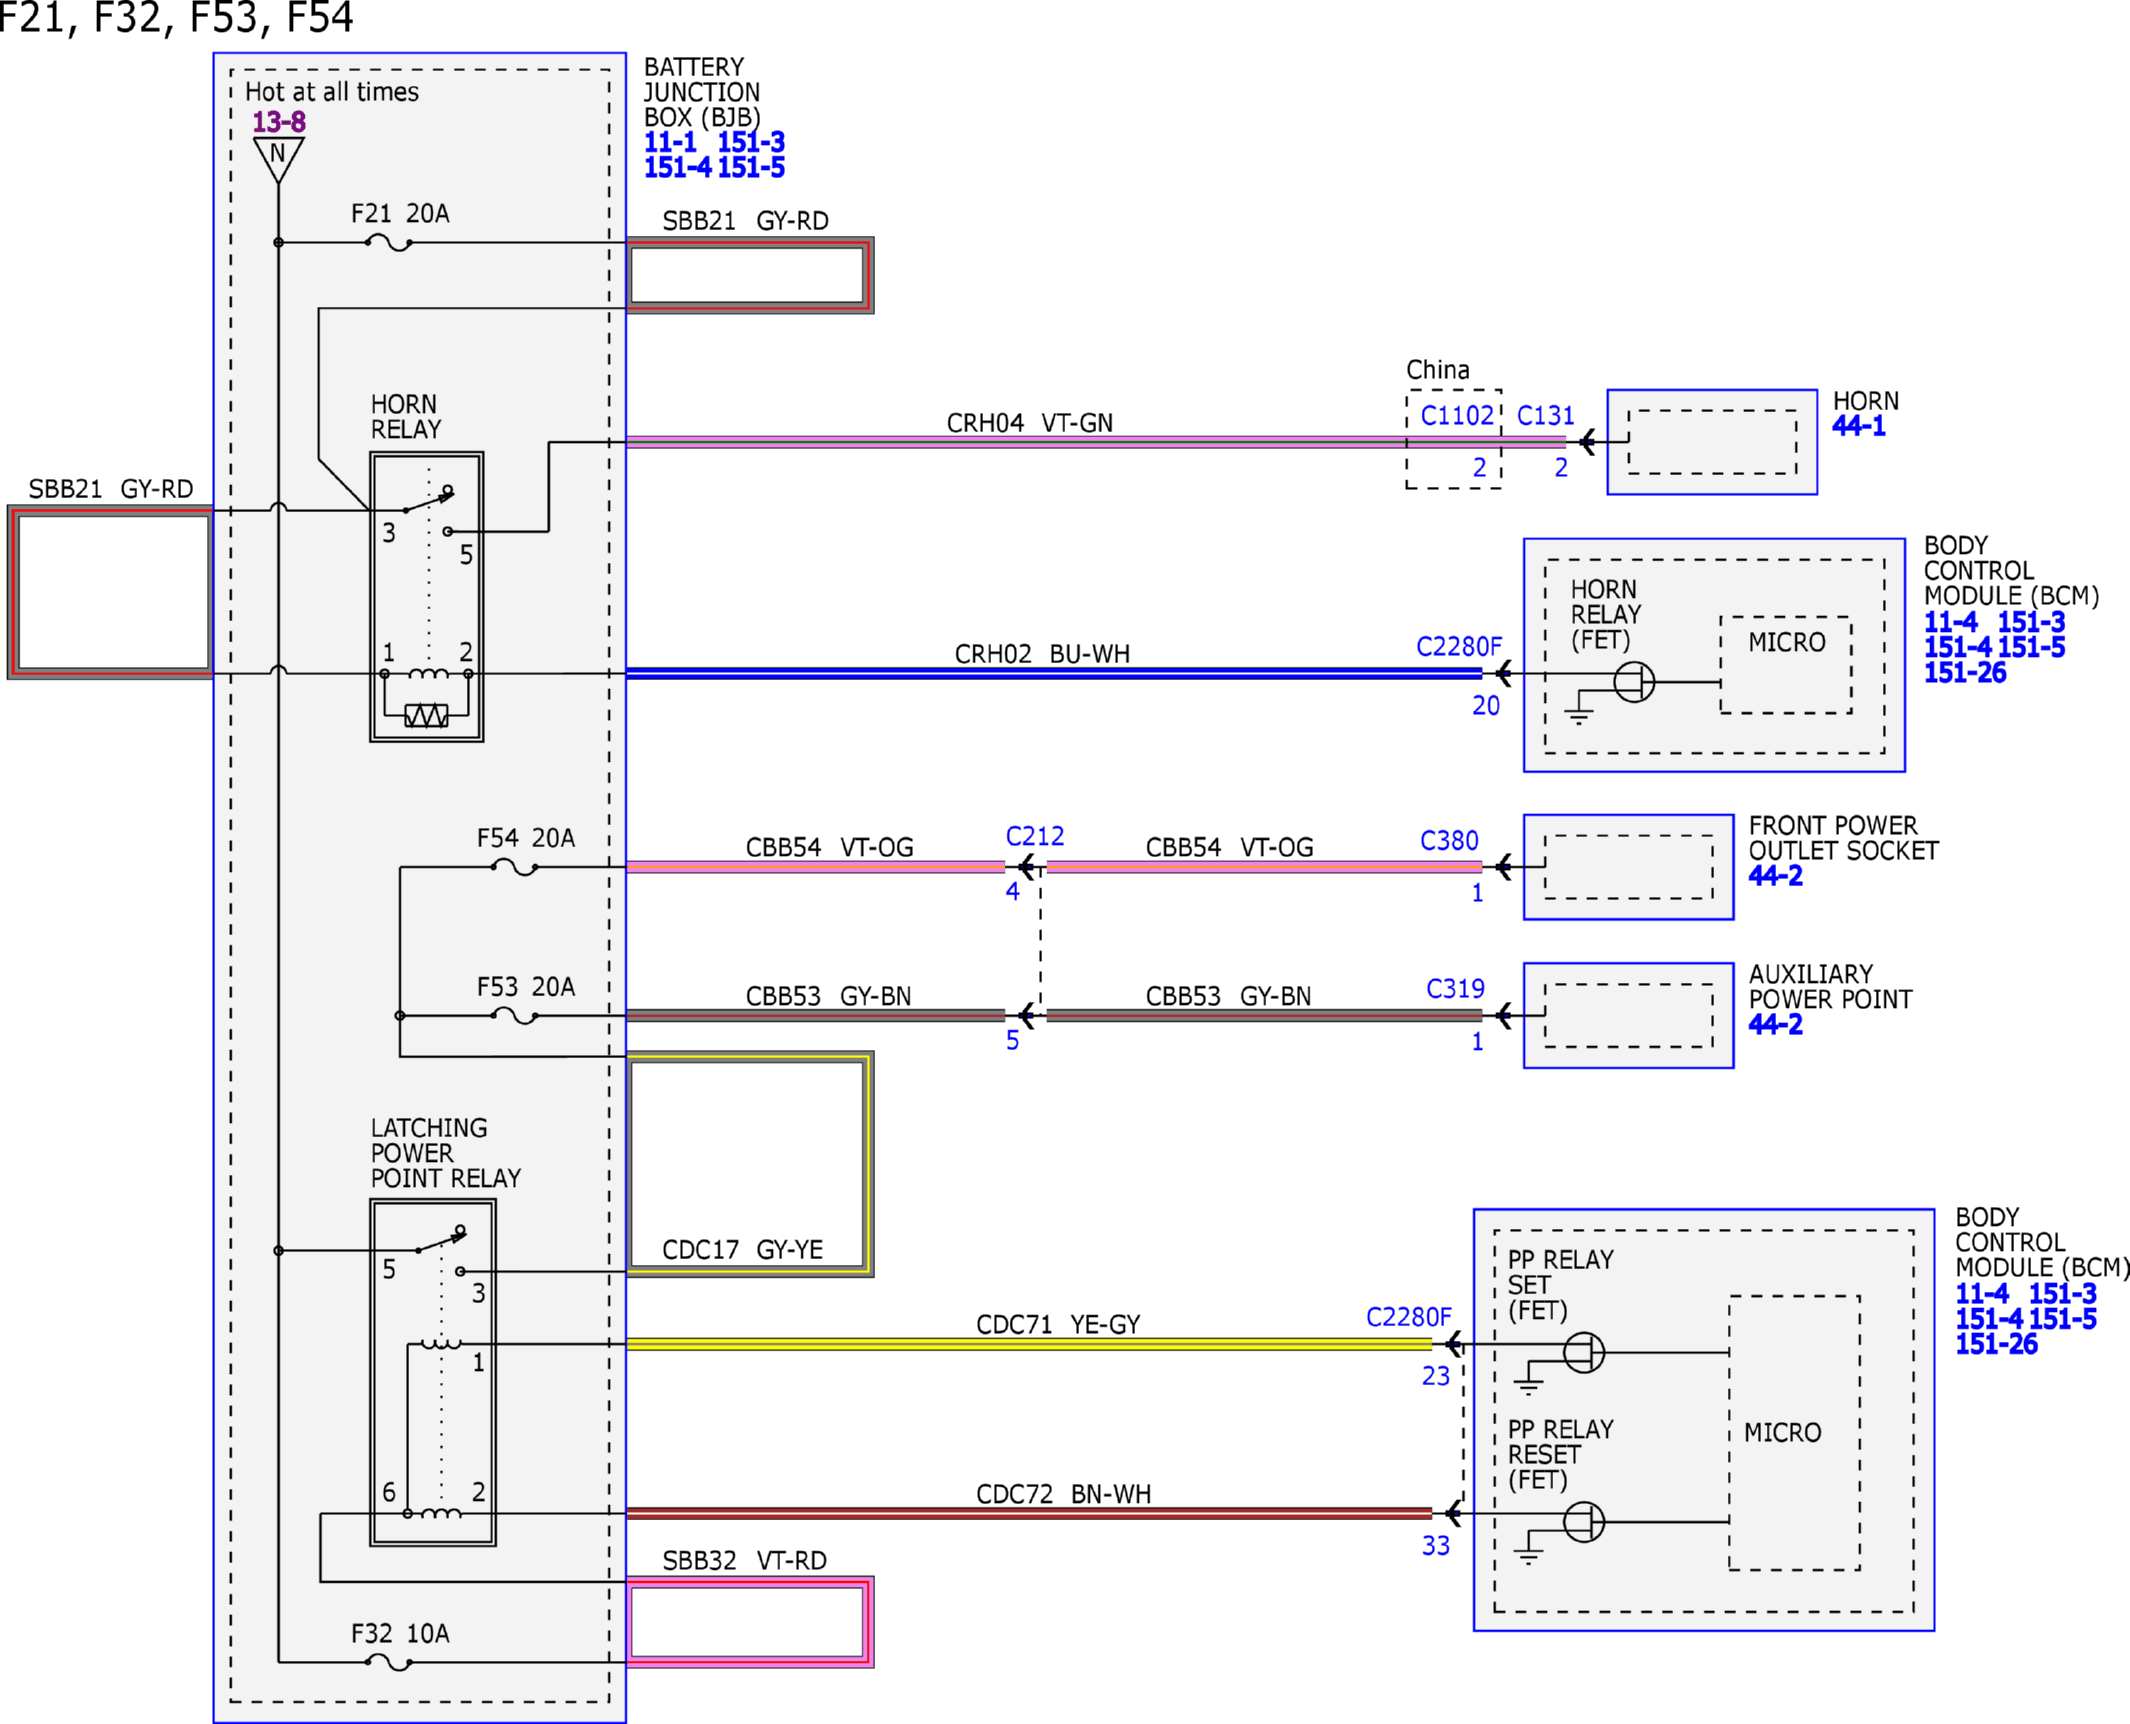Open the 151-5 link under Battery Junction Box
Viewport: 2130px width, 1724px height.
[x=751, y=168]
